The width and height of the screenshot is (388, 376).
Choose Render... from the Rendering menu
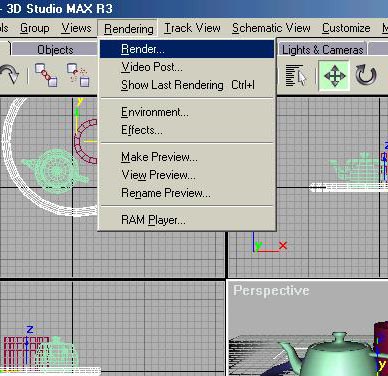pyautogui.click(x=187, y=49)
